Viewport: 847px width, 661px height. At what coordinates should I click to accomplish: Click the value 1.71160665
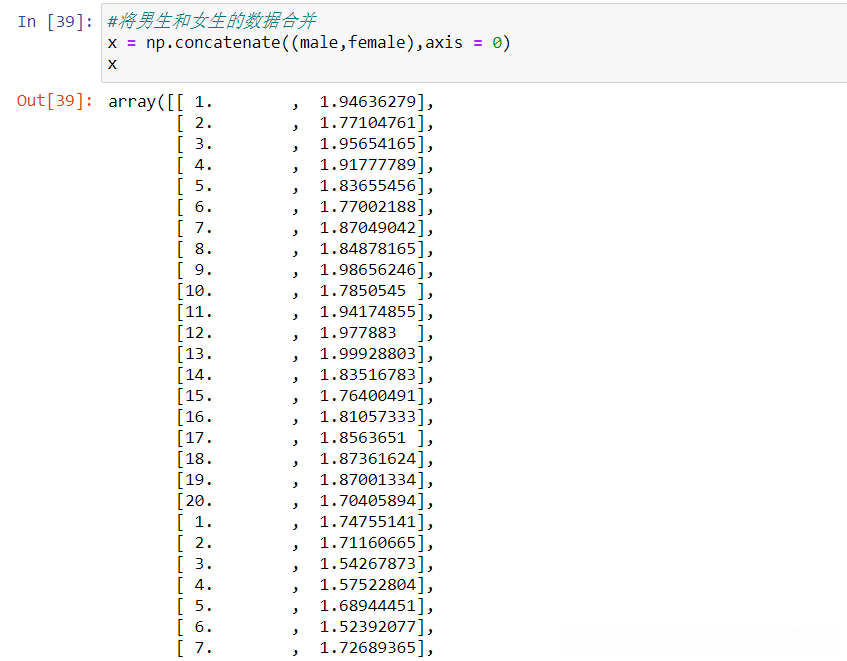pyautogui.click(x=368, y=543)
